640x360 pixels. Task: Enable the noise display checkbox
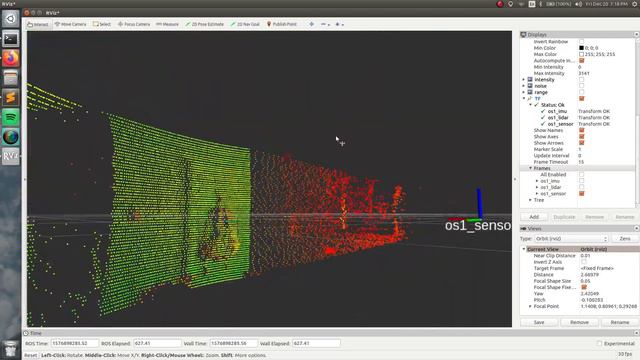tap(581, 86)
